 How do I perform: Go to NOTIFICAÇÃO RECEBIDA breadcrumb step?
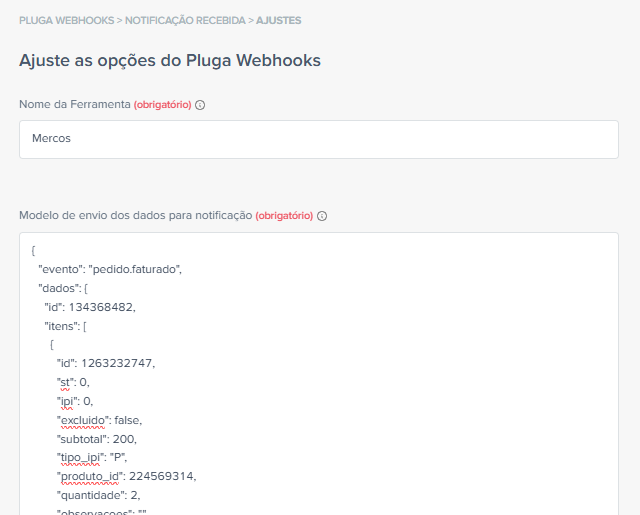185,20
